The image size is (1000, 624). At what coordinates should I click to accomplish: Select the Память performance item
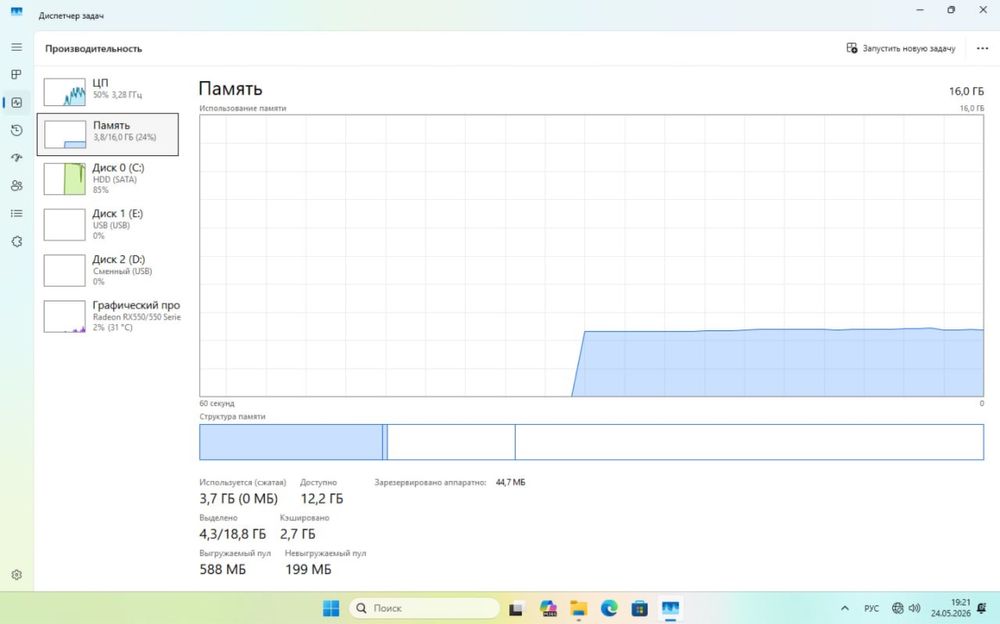(x=108, y=134)
